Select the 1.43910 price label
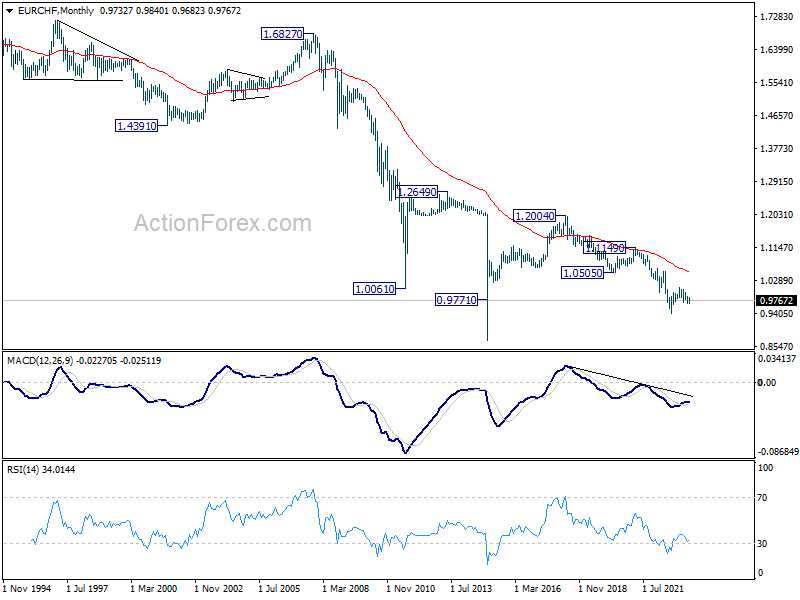The height and width of the screenshot is (600, 800). (136, 126)
